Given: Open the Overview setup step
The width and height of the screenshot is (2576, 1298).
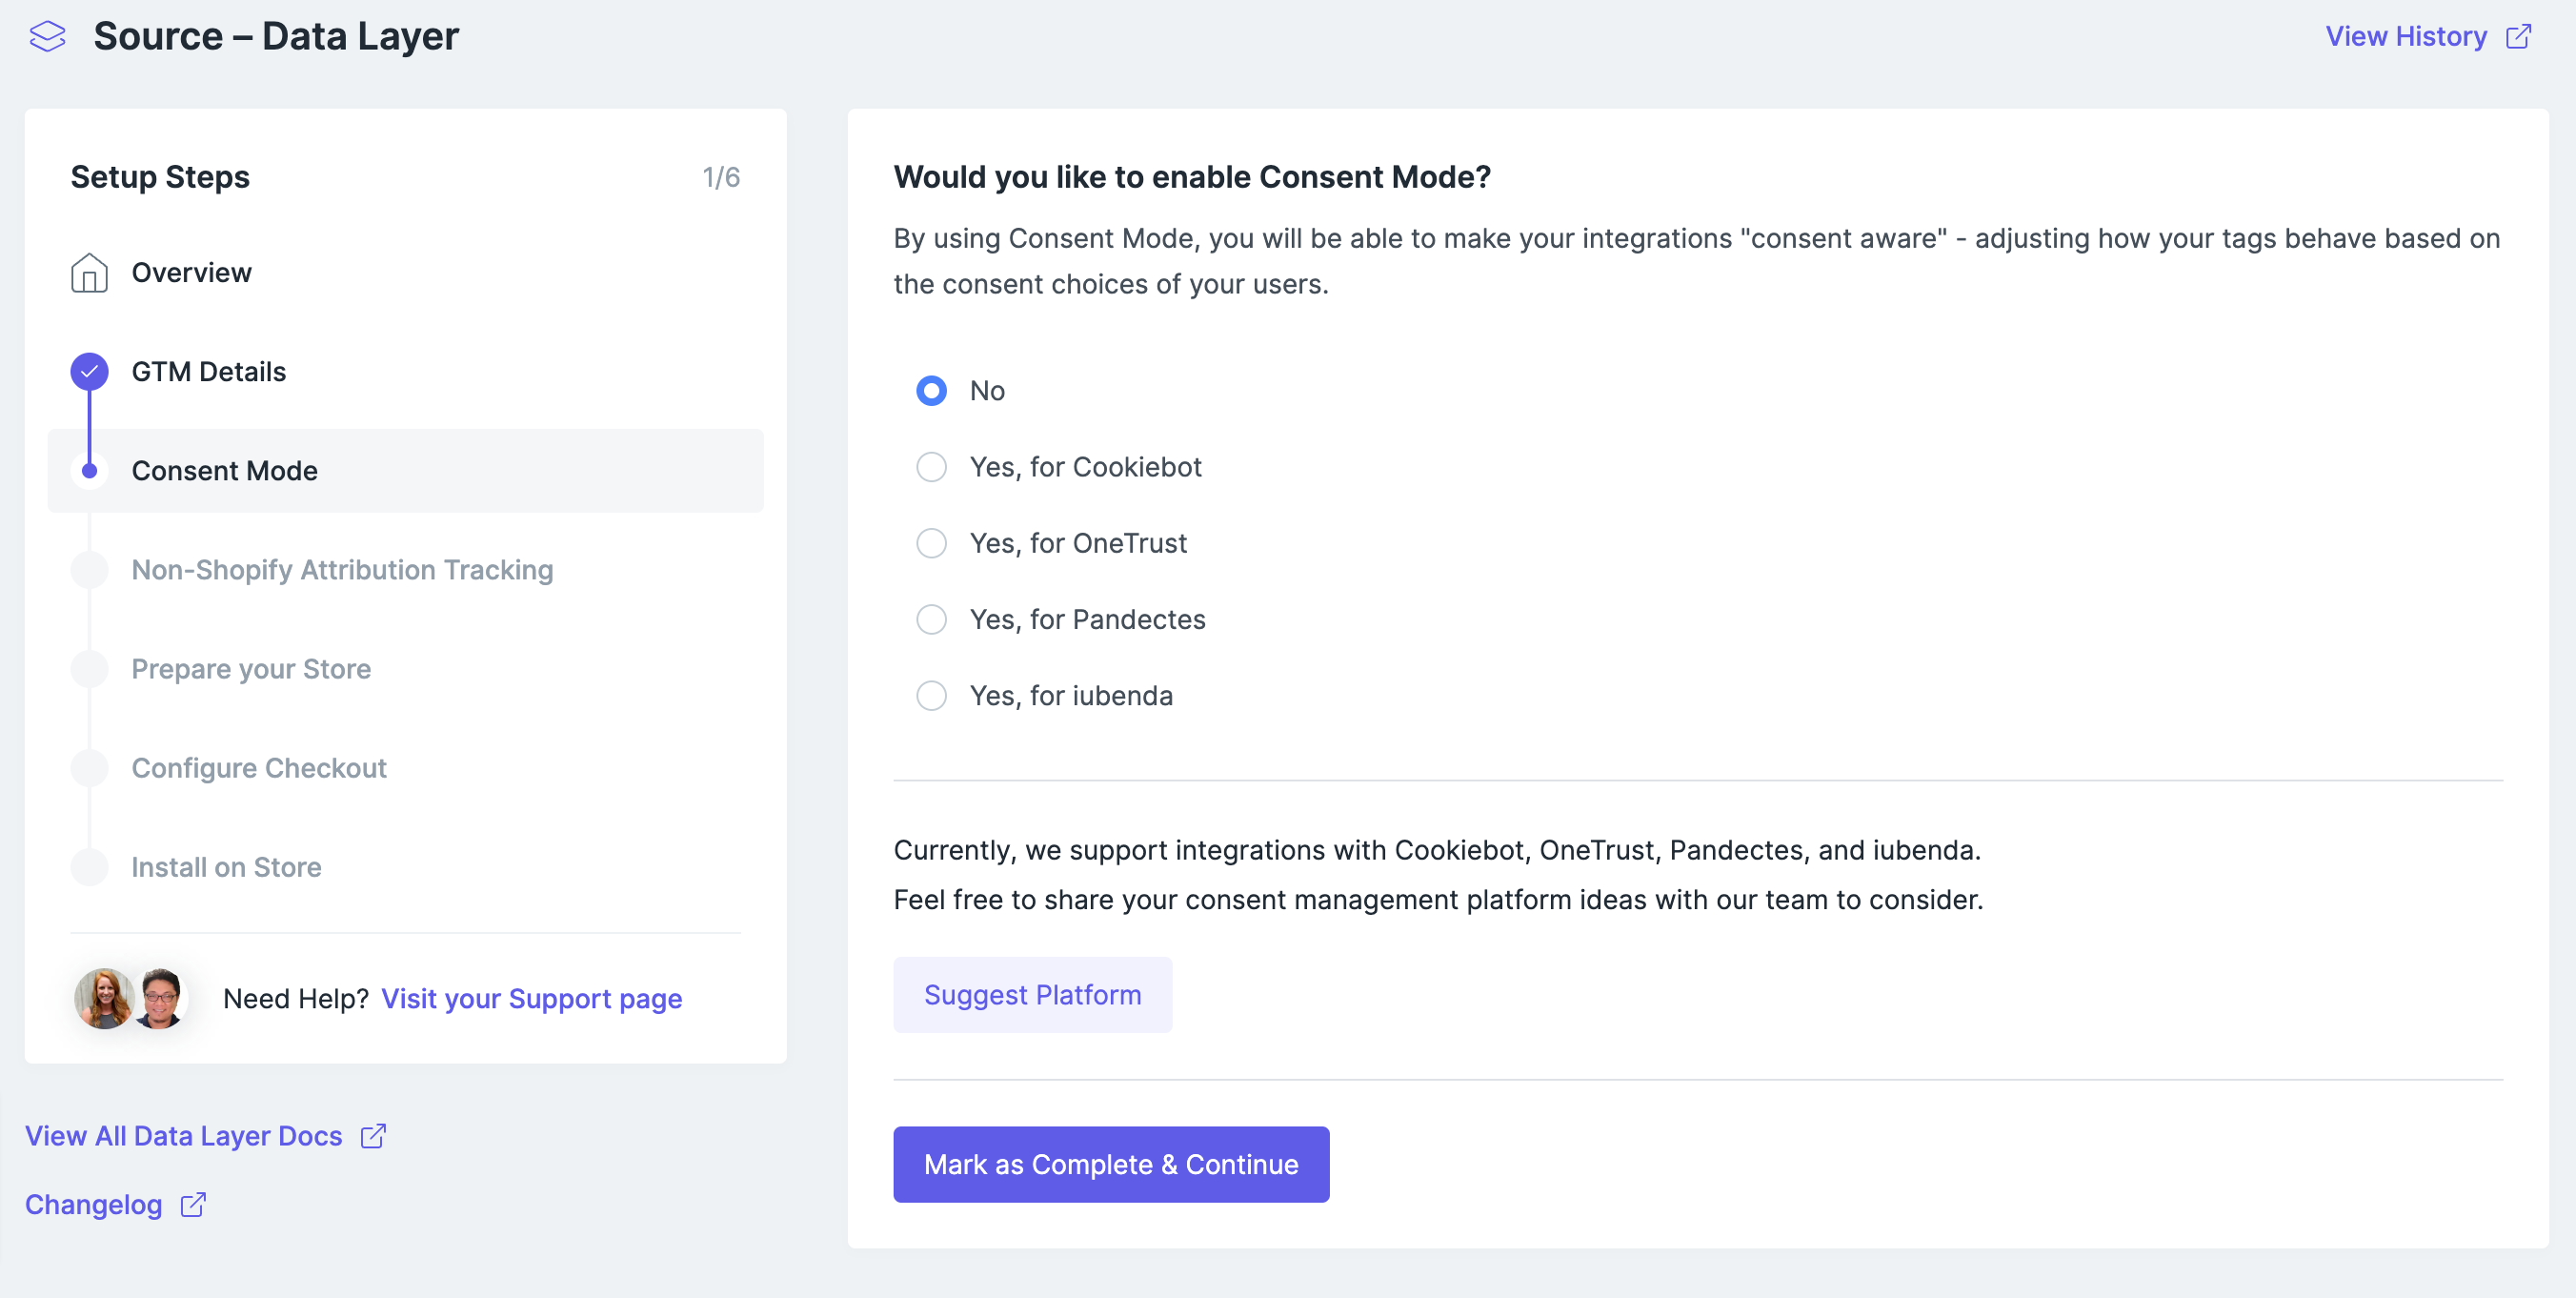Looking at the screenshot, I should (x=191, y=272).
